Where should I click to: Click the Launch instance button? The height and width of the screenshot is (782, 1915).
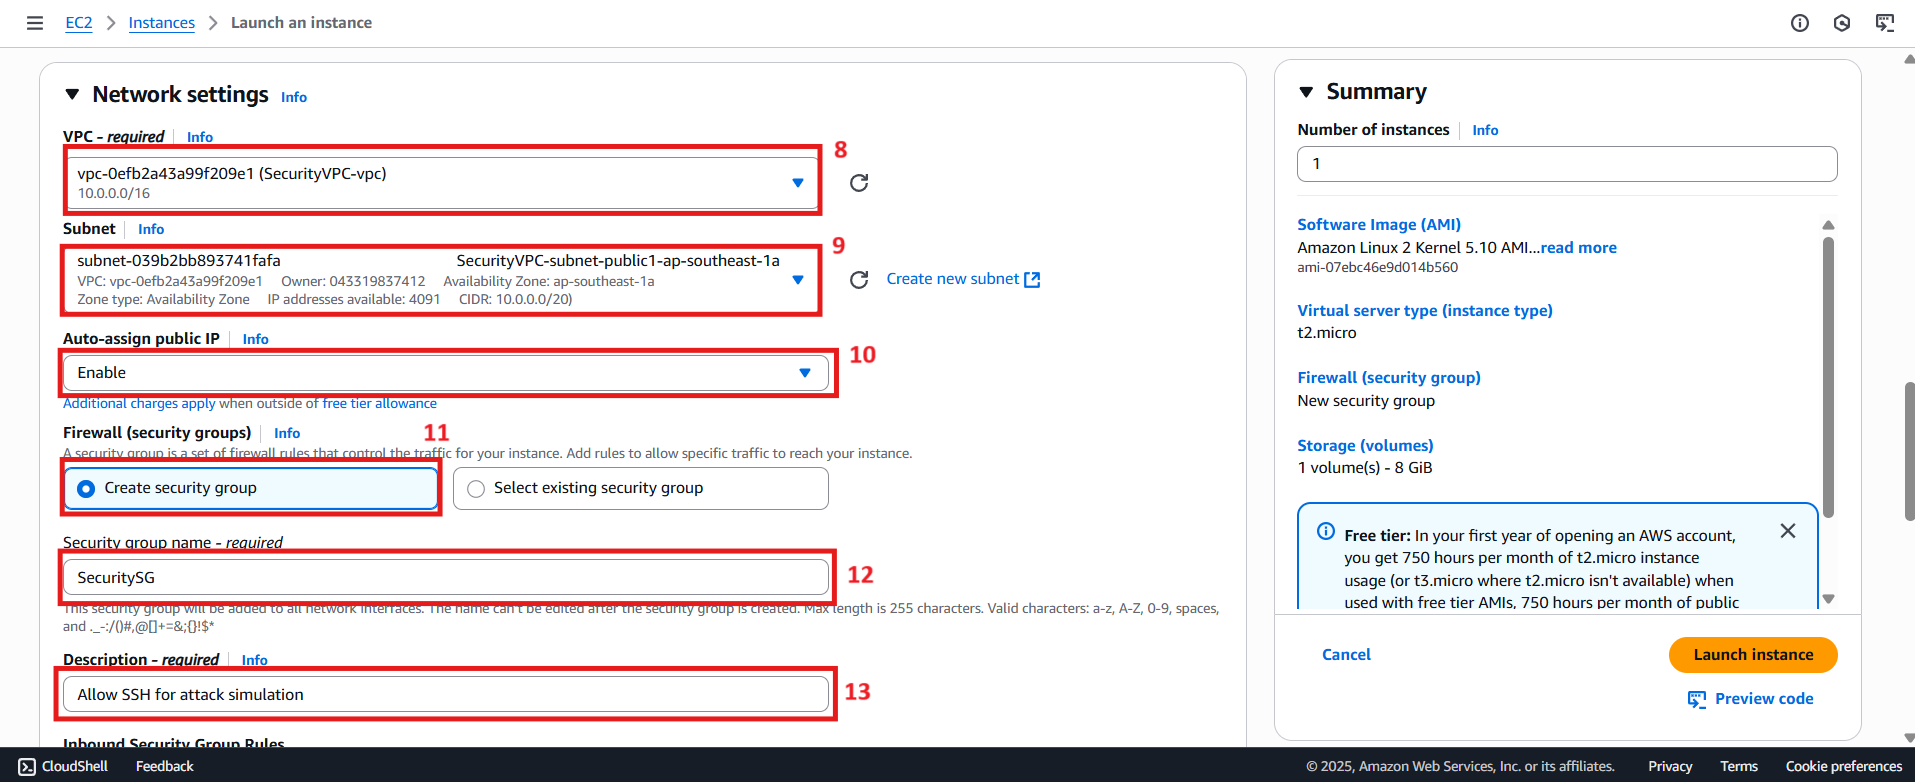click(x=1753, y=655)
